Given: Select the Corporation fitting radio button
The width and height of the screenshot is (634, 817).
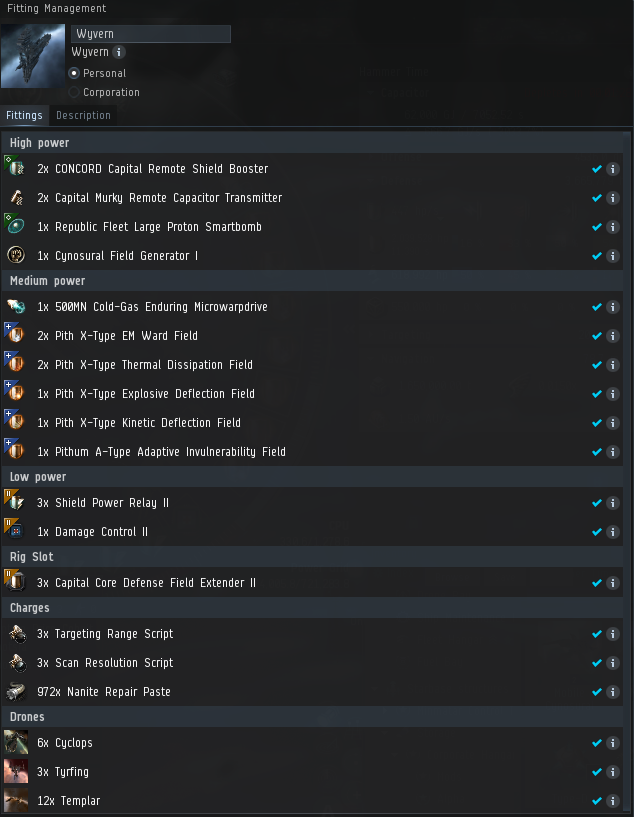Looking at the screenshot, I should pyautogui.click(x=74, y=92).
